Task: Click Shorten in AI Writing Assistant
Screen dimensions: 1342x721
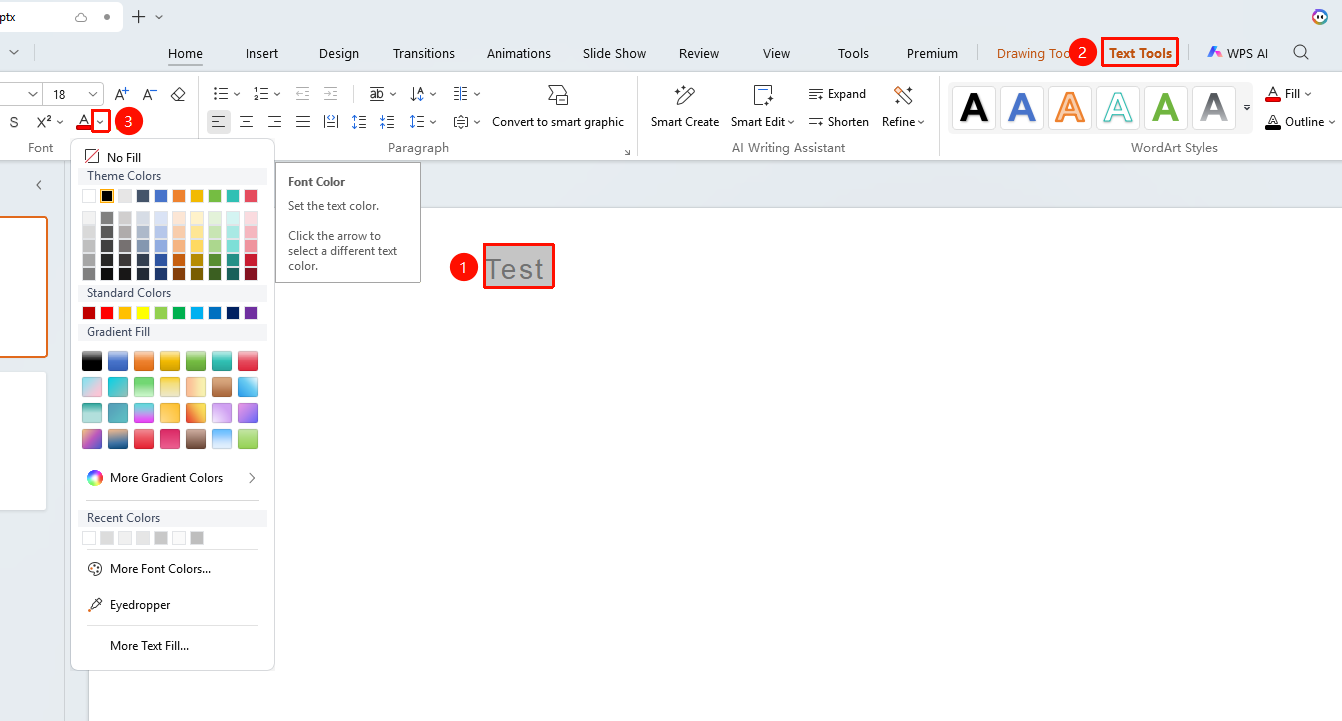Action: pos(838,122)
